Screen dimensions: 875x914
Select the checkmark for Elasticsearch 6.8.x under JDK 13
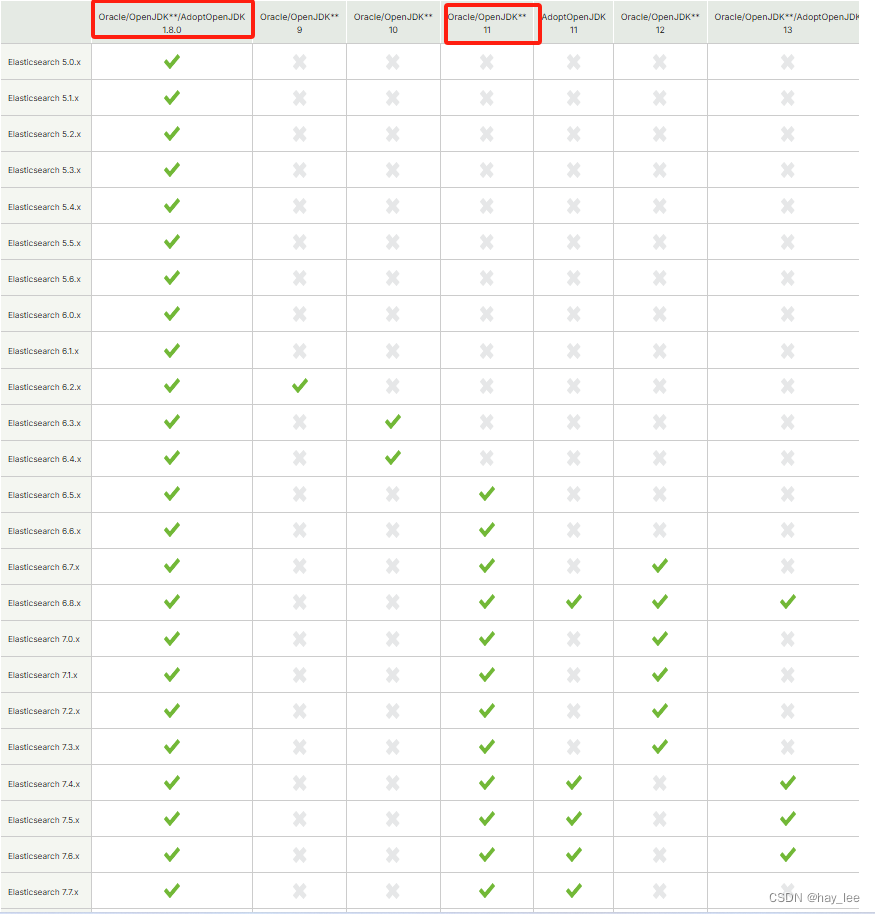tap(787, 602)
